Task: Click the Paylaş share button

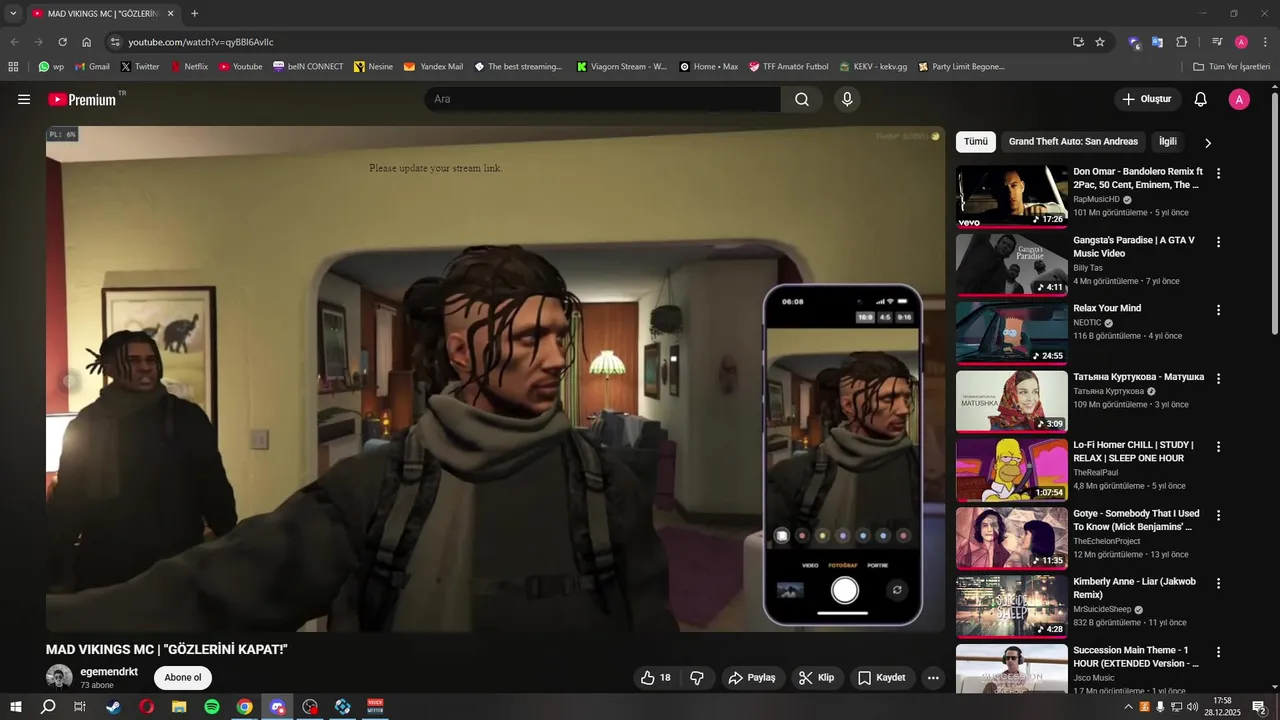Action: [x=752, y=678]
